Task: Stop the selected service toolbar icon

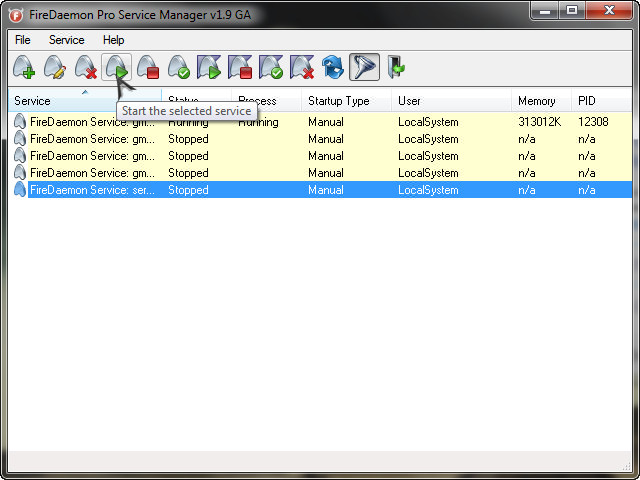Action: tap(148, 68)
